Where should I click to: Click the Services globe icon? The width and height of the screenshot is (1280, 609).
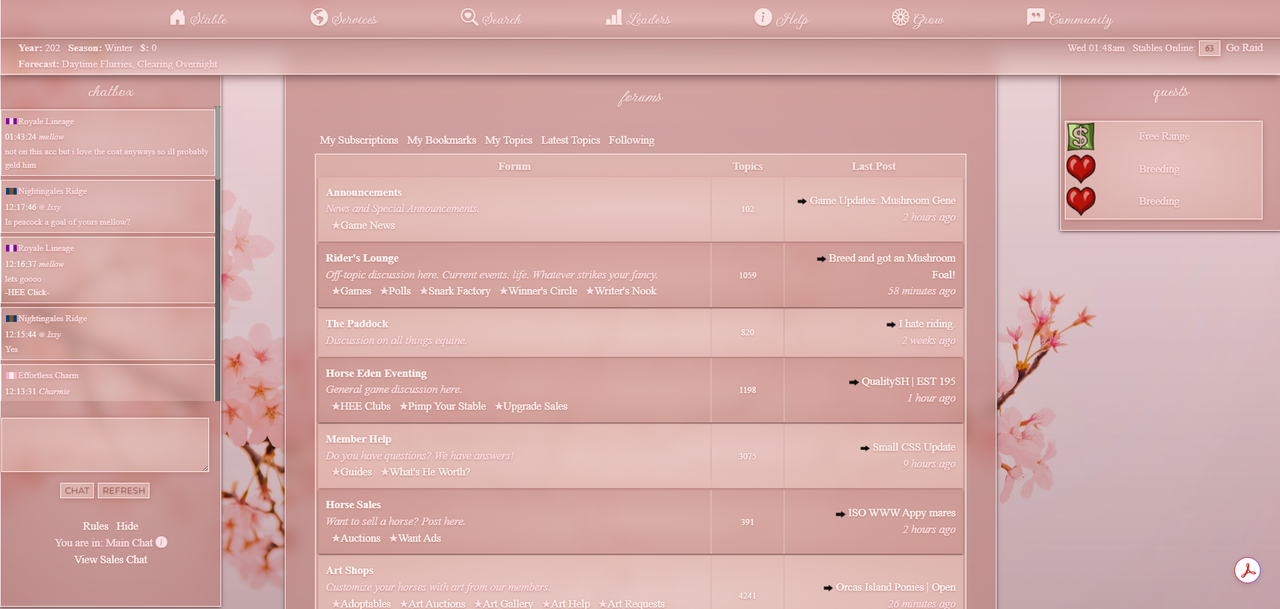[x=319, y=17]
